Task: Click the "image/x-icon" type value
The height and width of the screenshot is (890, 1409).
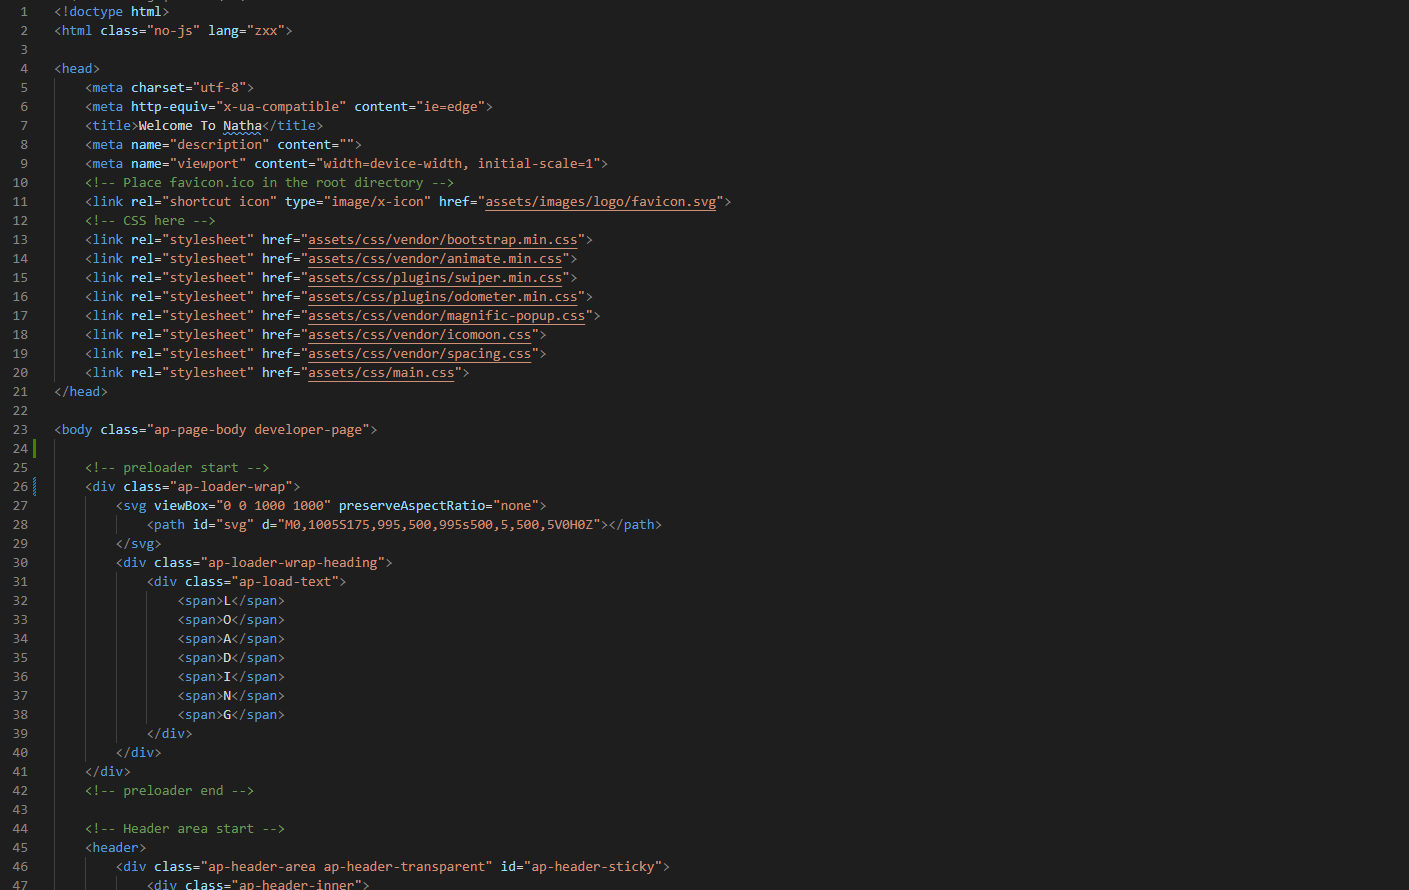Action: tap(377, 202)
